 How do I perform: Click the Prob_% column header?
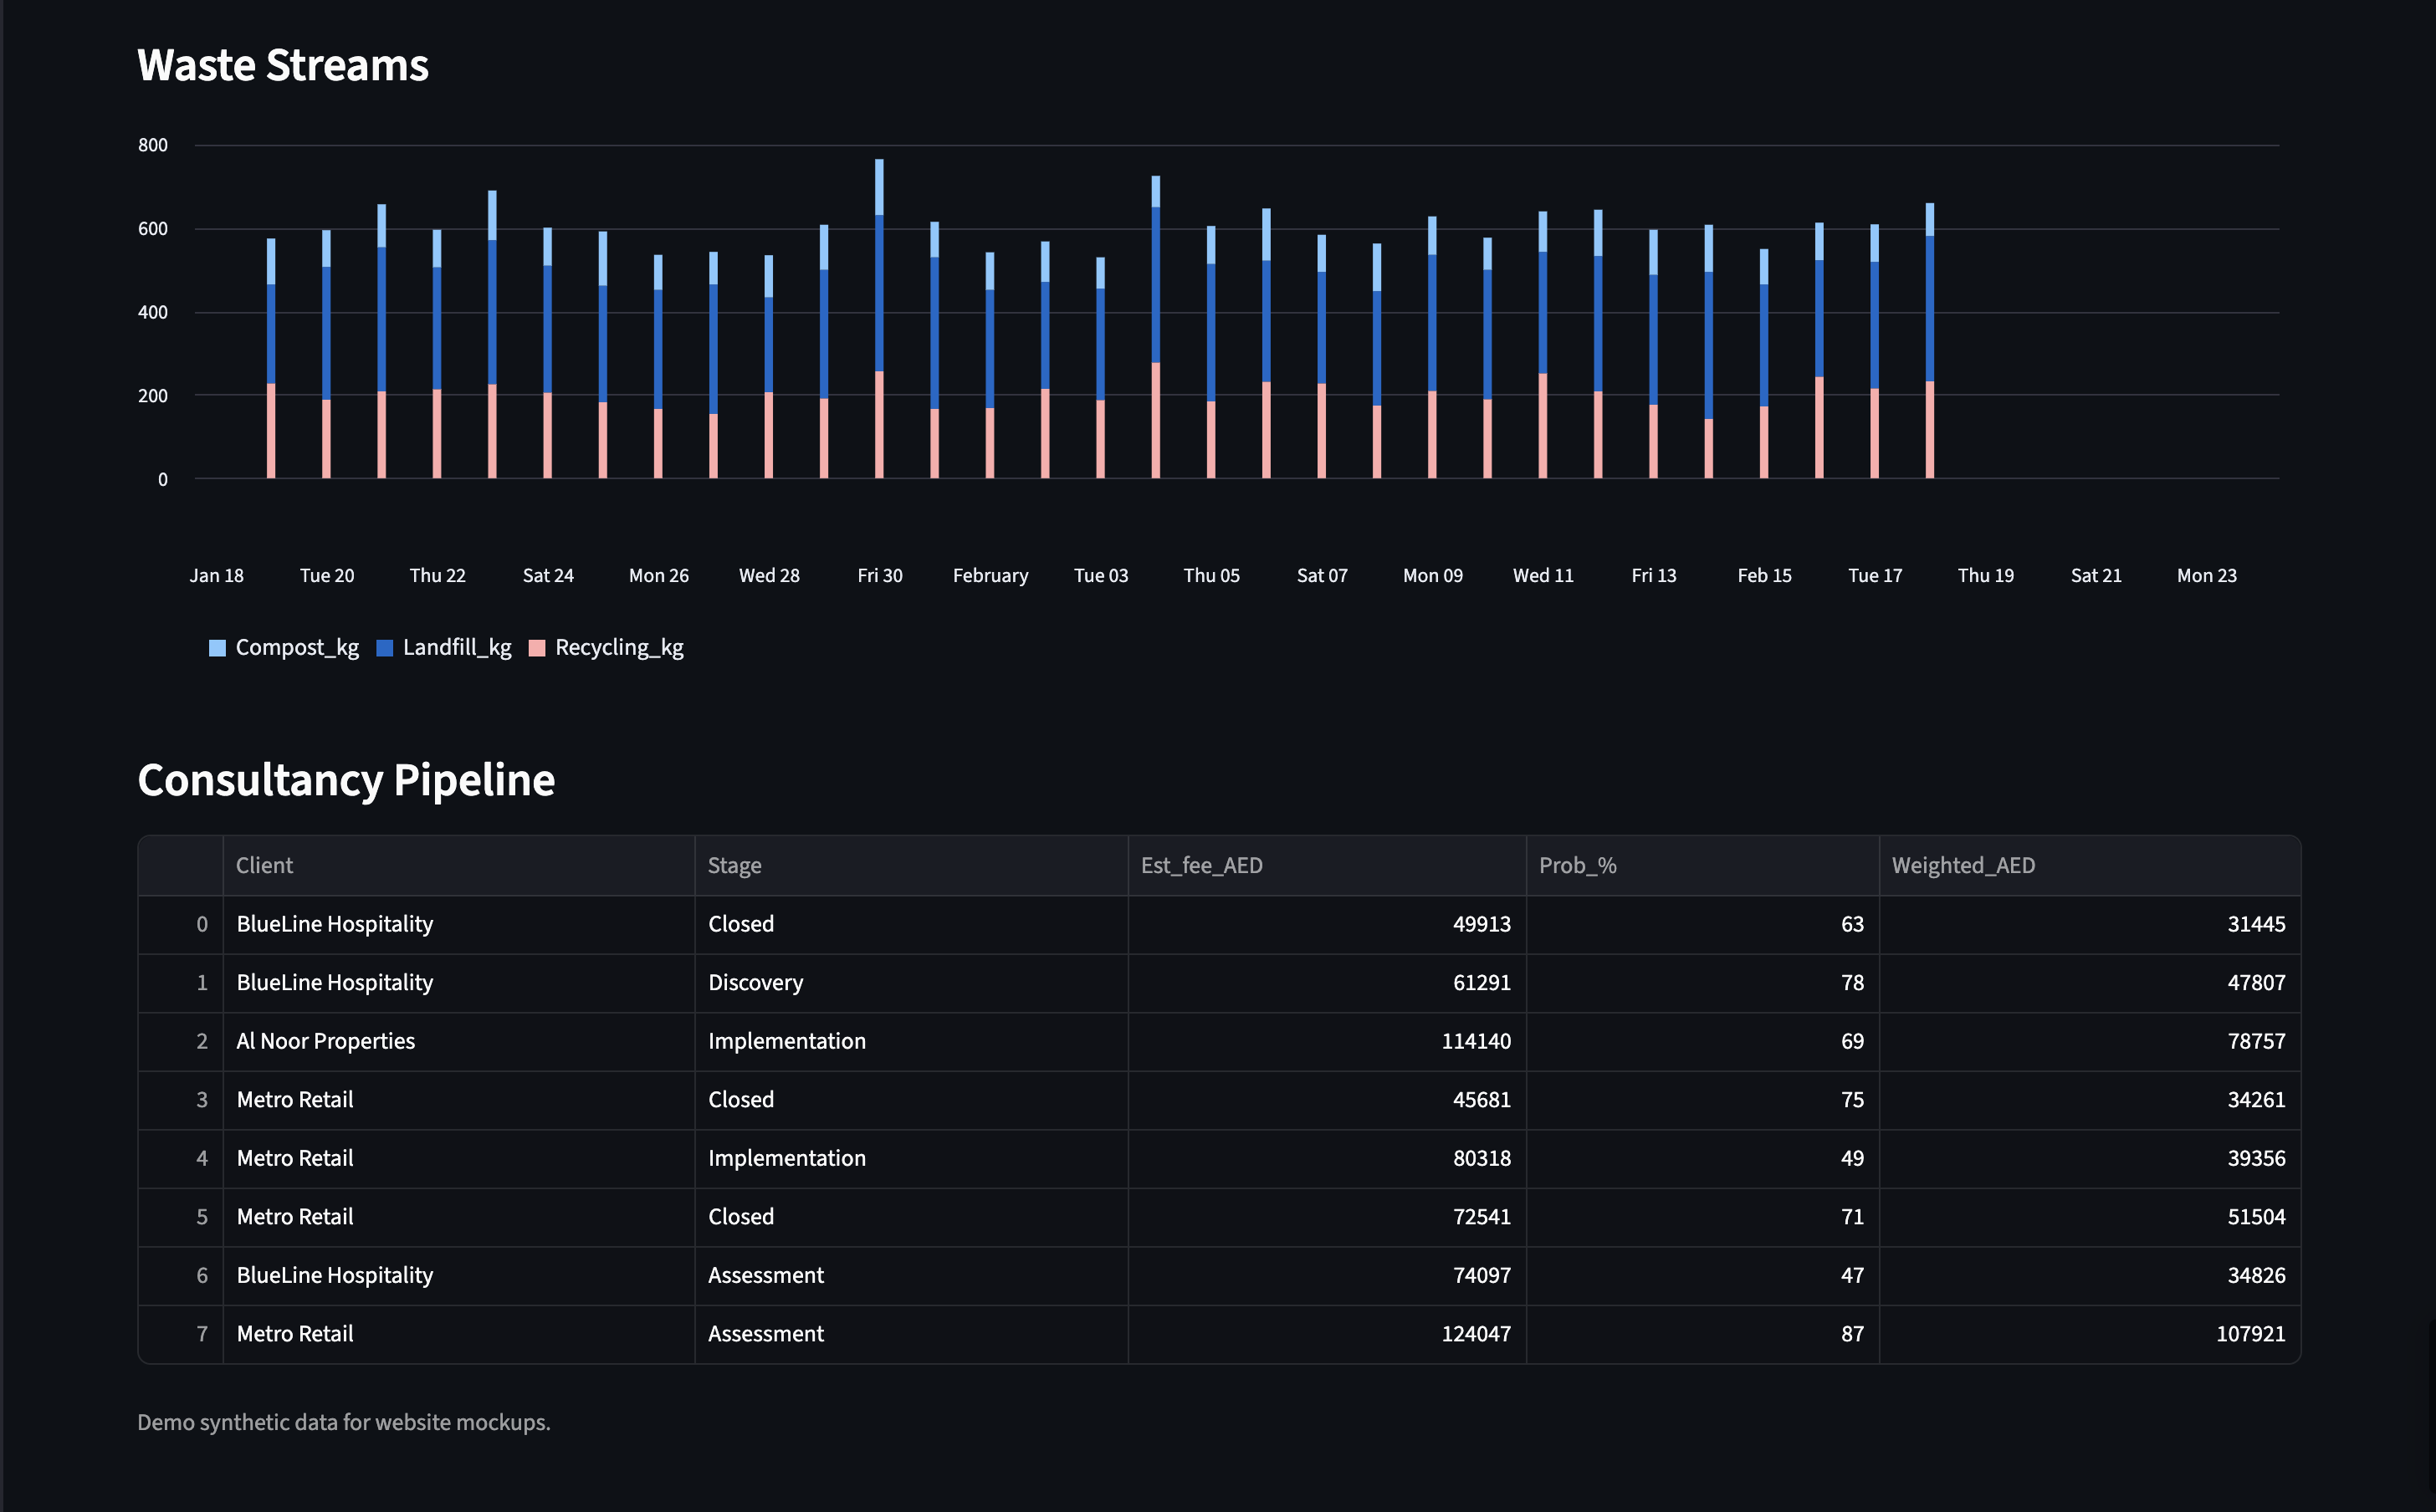click(x=1577, y=865)
